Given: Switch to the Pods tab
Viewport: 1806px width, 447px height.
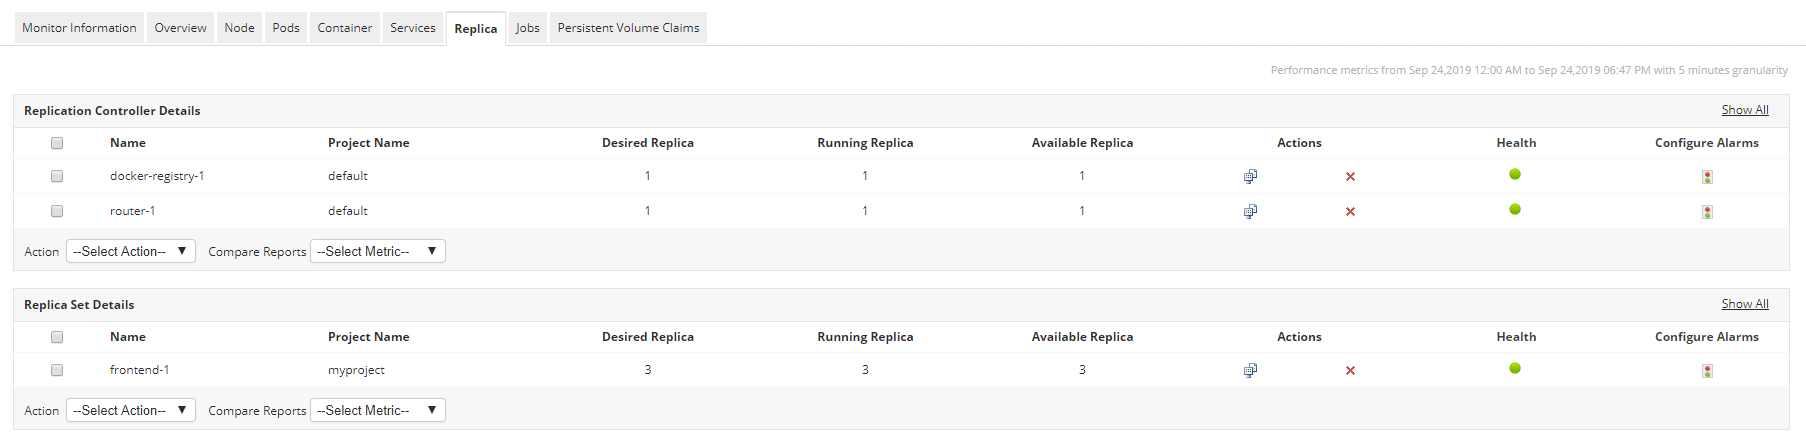Looking at the screenshot, I should tap(286, 28).
